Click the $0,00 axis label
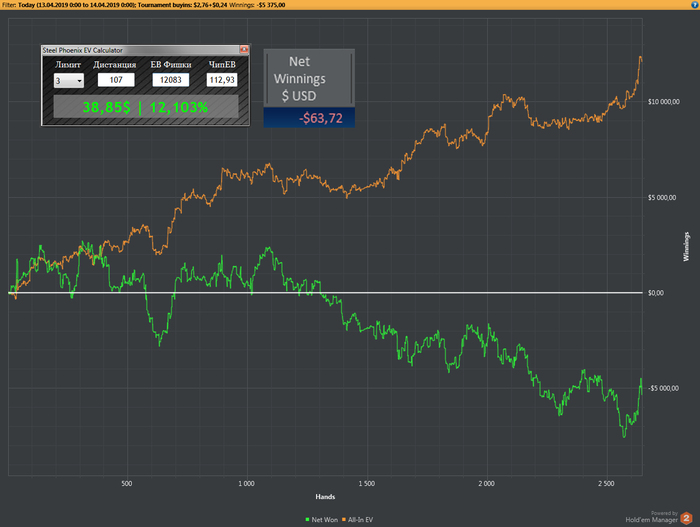Viewport: 700px width, 527px height. coord(655,293)
